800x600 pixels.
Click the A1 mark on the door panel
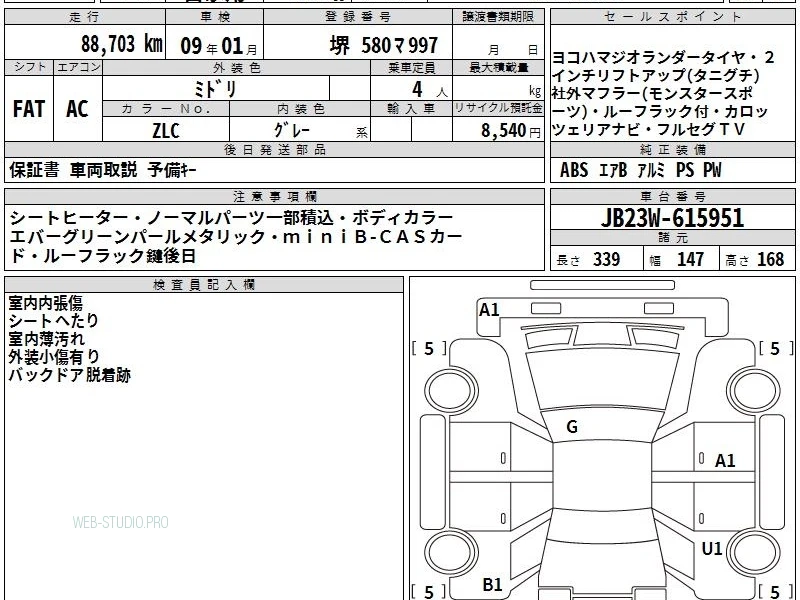click(x=725, y=461)
